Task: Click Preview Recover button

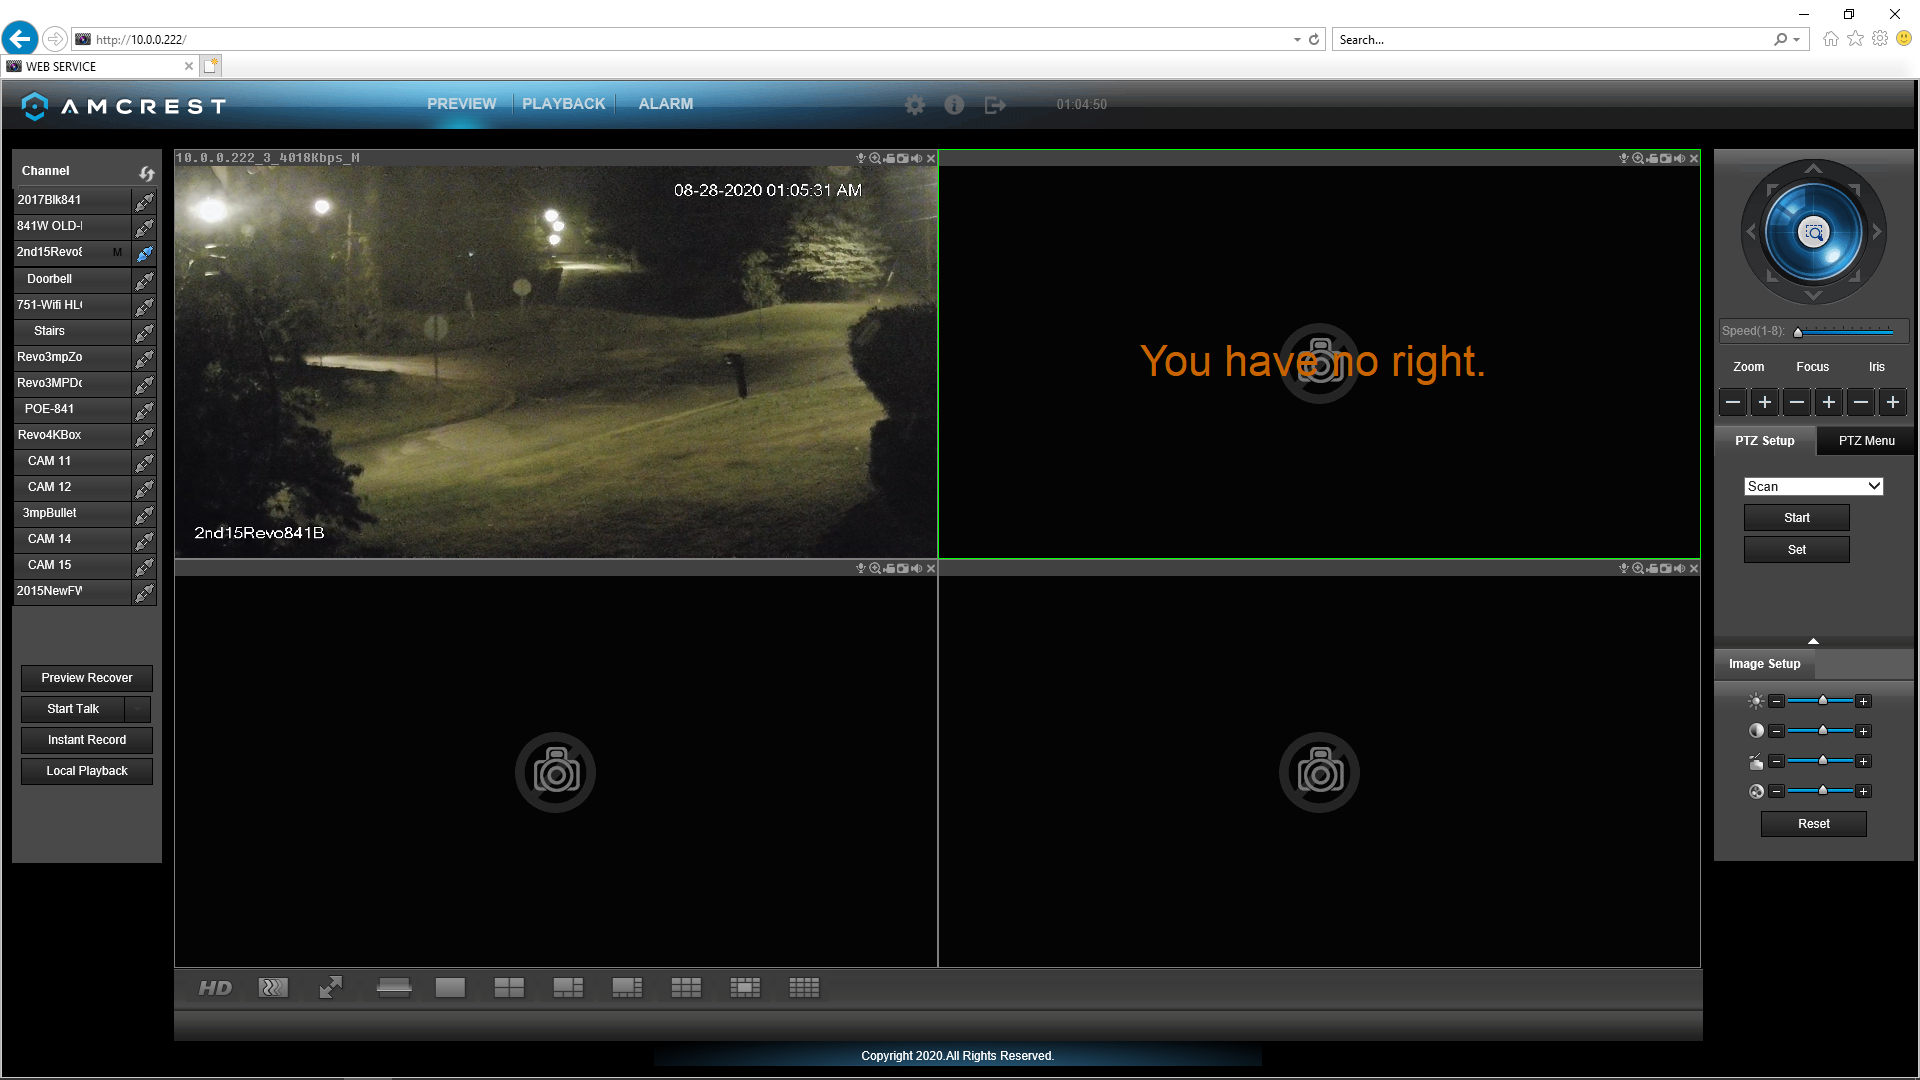Action: pos(87,678)
